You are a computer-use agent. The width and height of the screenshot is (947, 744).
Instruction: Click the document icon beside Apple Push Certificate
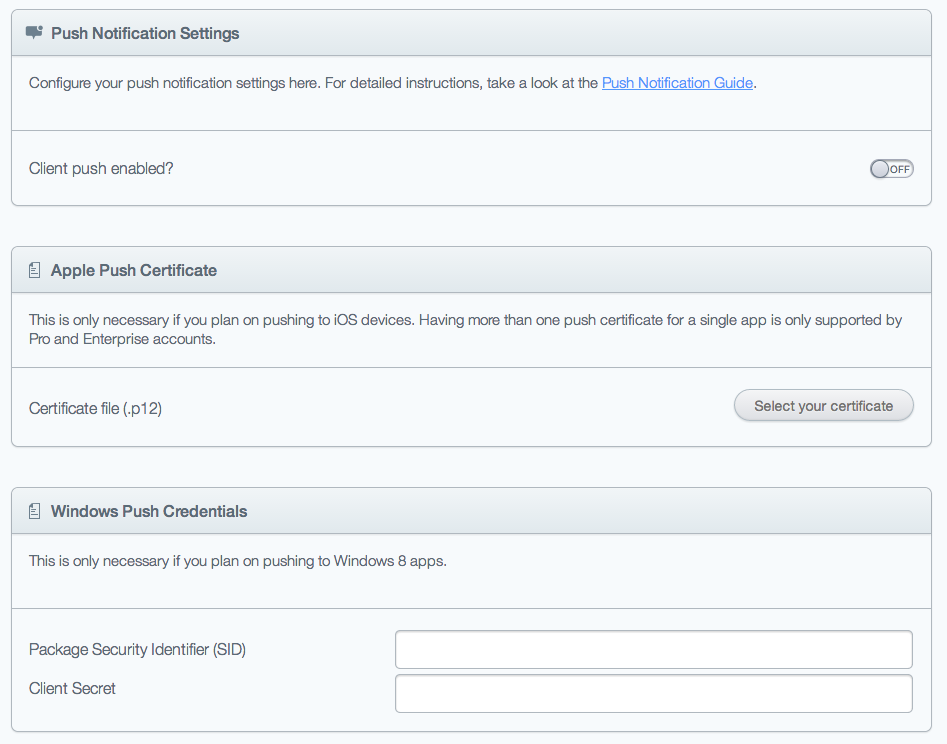click(34, 270)
